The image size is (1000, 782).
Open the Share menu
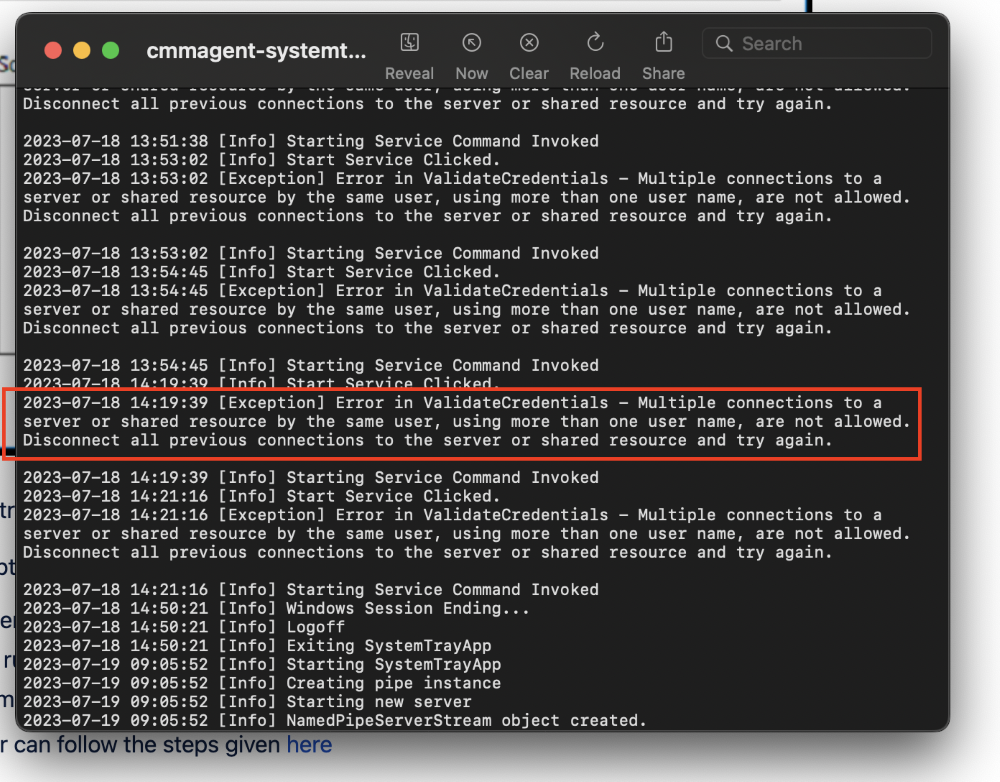coord(663,43)
